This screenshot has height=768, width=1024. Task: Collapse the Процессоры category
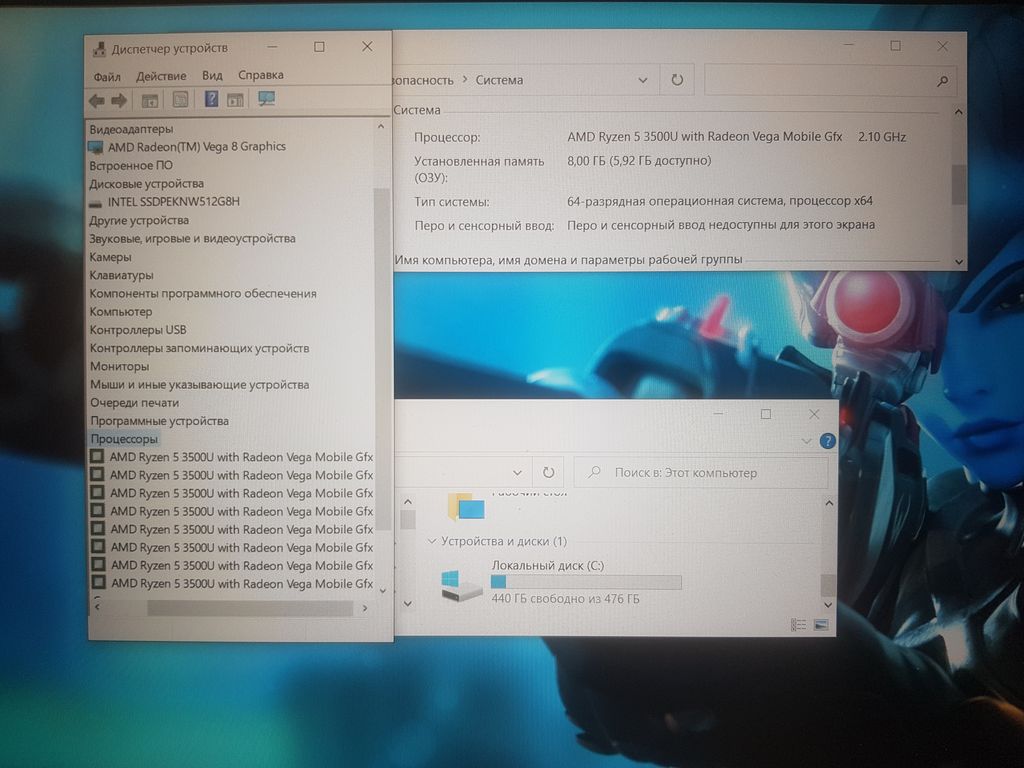(x=124, y=439)
